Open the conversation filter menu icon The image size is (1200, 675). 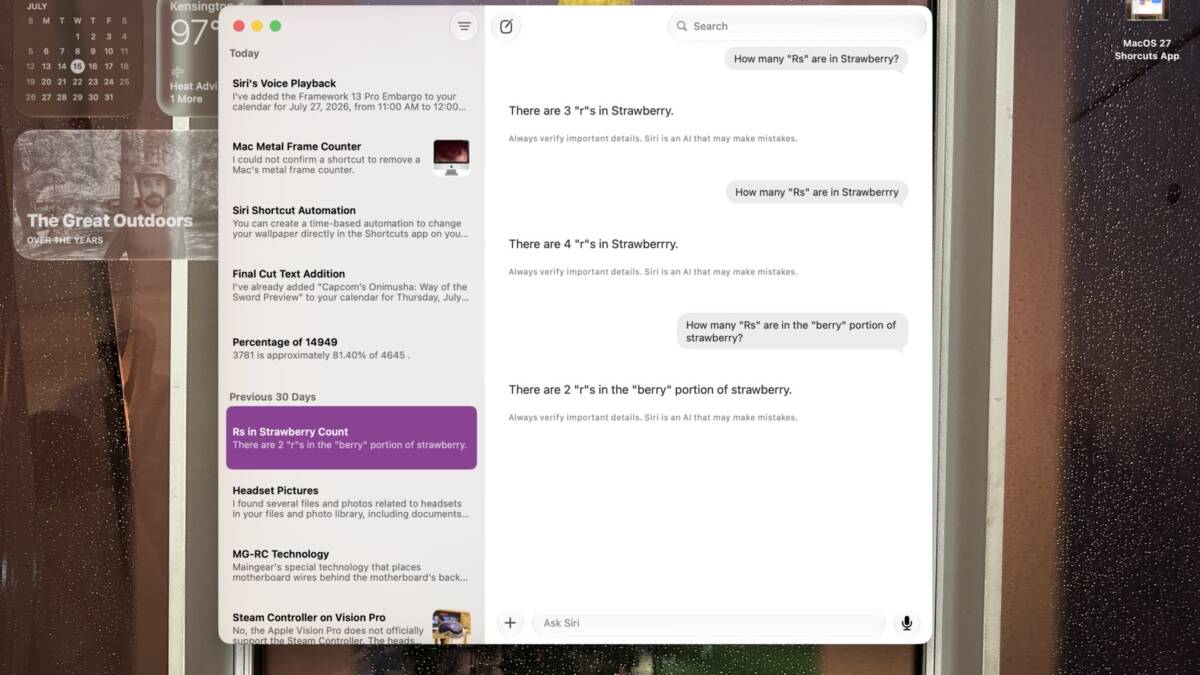pyautogui.click(x=463, y=27)
